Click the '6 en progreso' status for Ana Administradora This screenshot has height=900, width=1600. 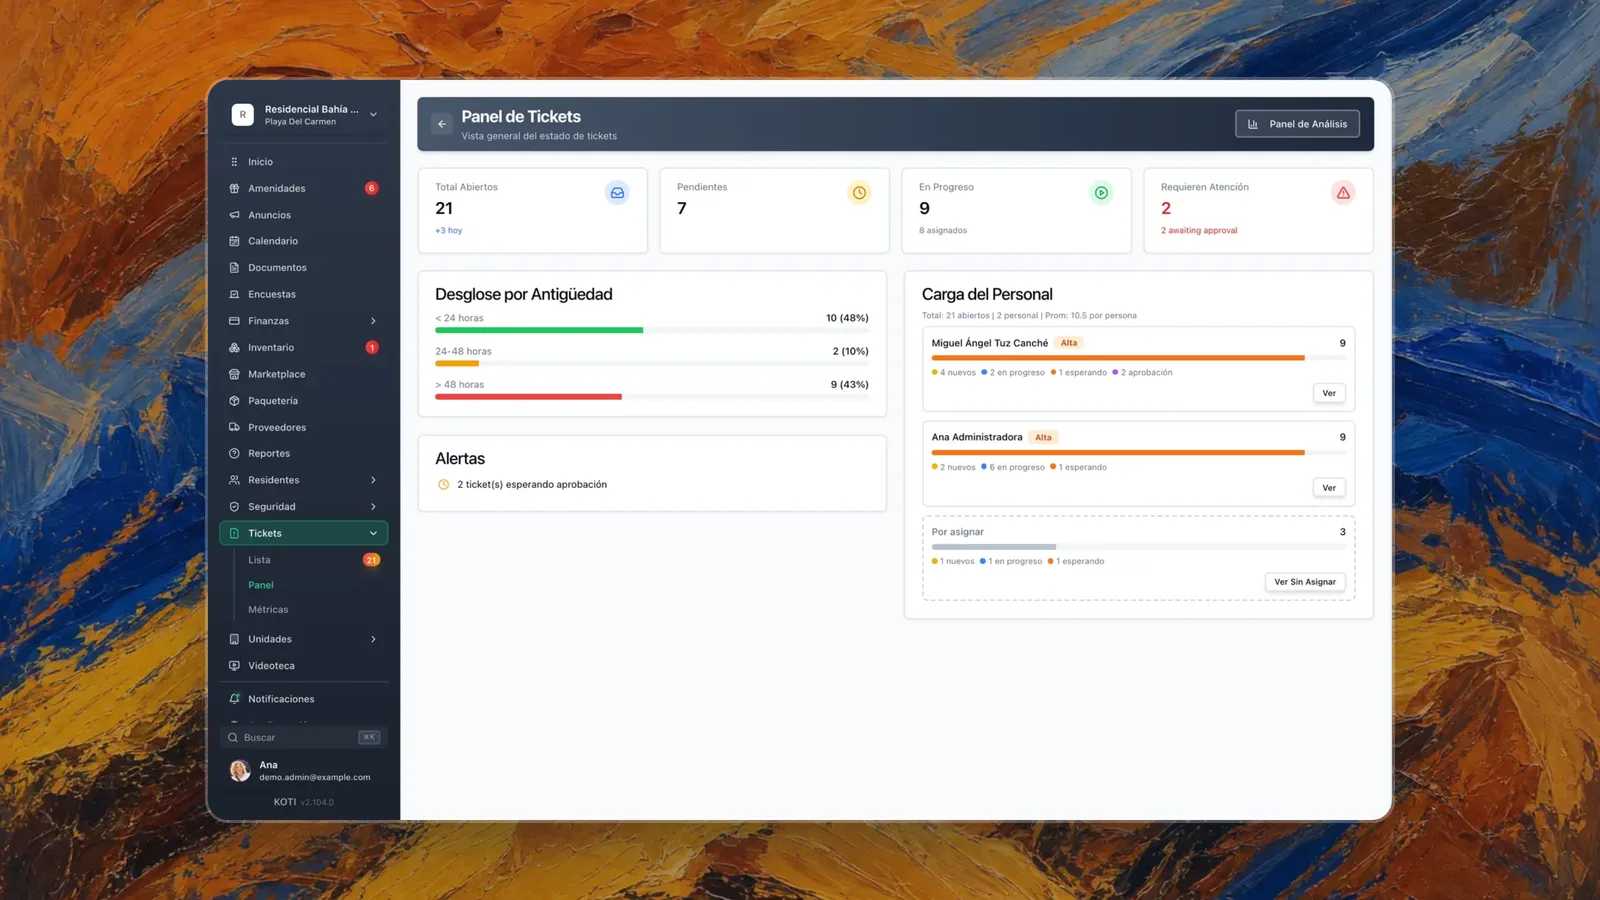[x=1013, y=467]
